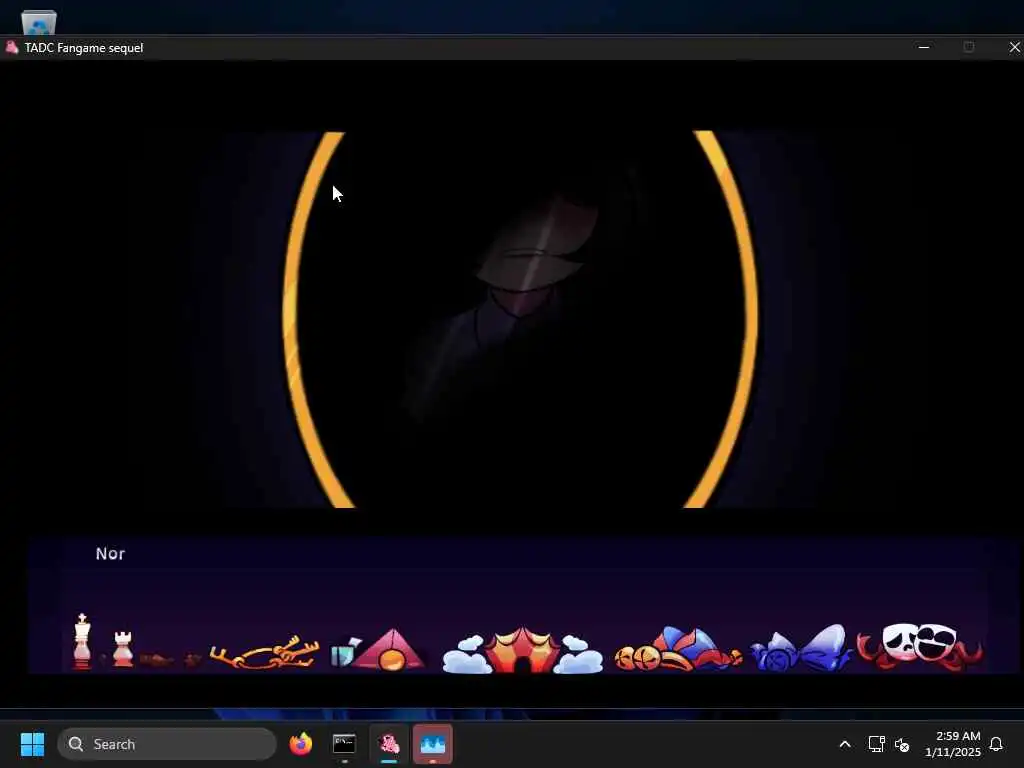Open Firefox from the taskbar
This screenshot has width=1024, height=768.
(300, 744)
